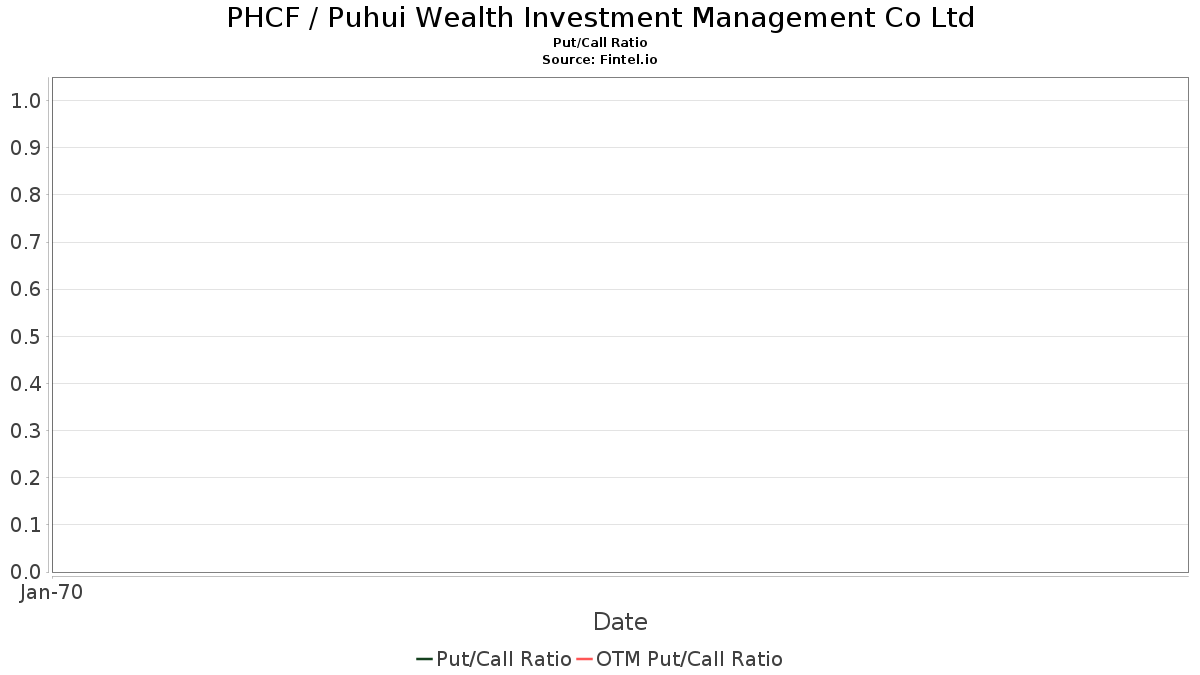Click the 0.1 y-axis tick label
The image size is (1200, 675).
(x=25, y=525)
